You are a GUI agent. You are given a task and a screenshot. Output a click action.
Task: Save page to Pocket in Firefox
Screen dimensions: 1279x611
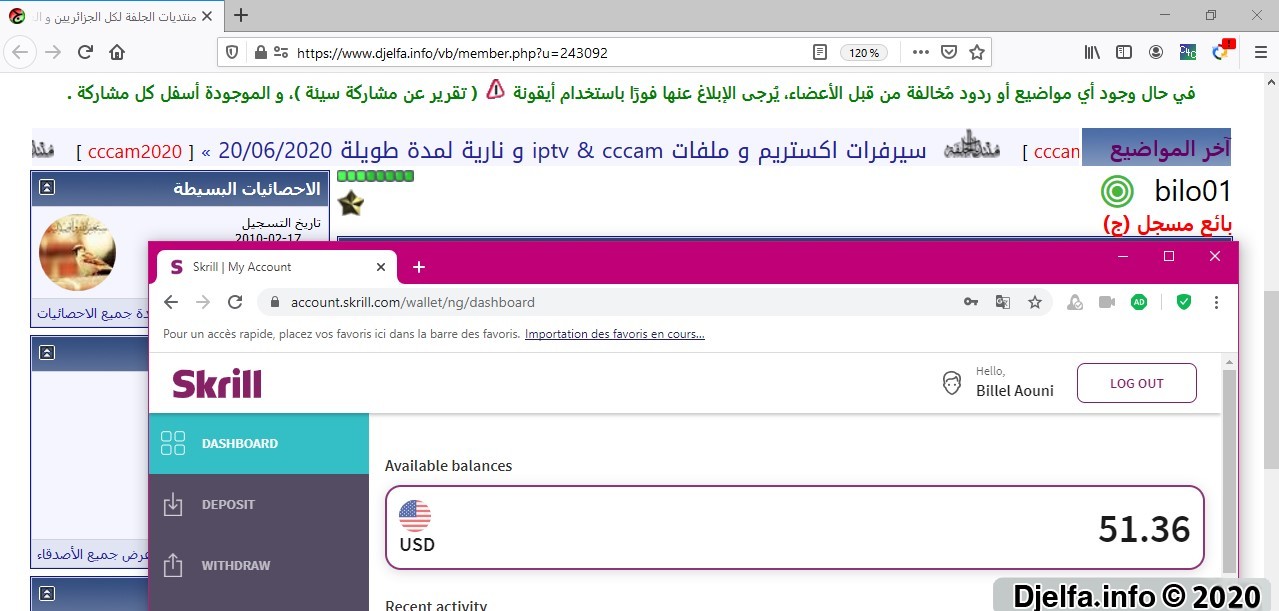pos(949,52)
